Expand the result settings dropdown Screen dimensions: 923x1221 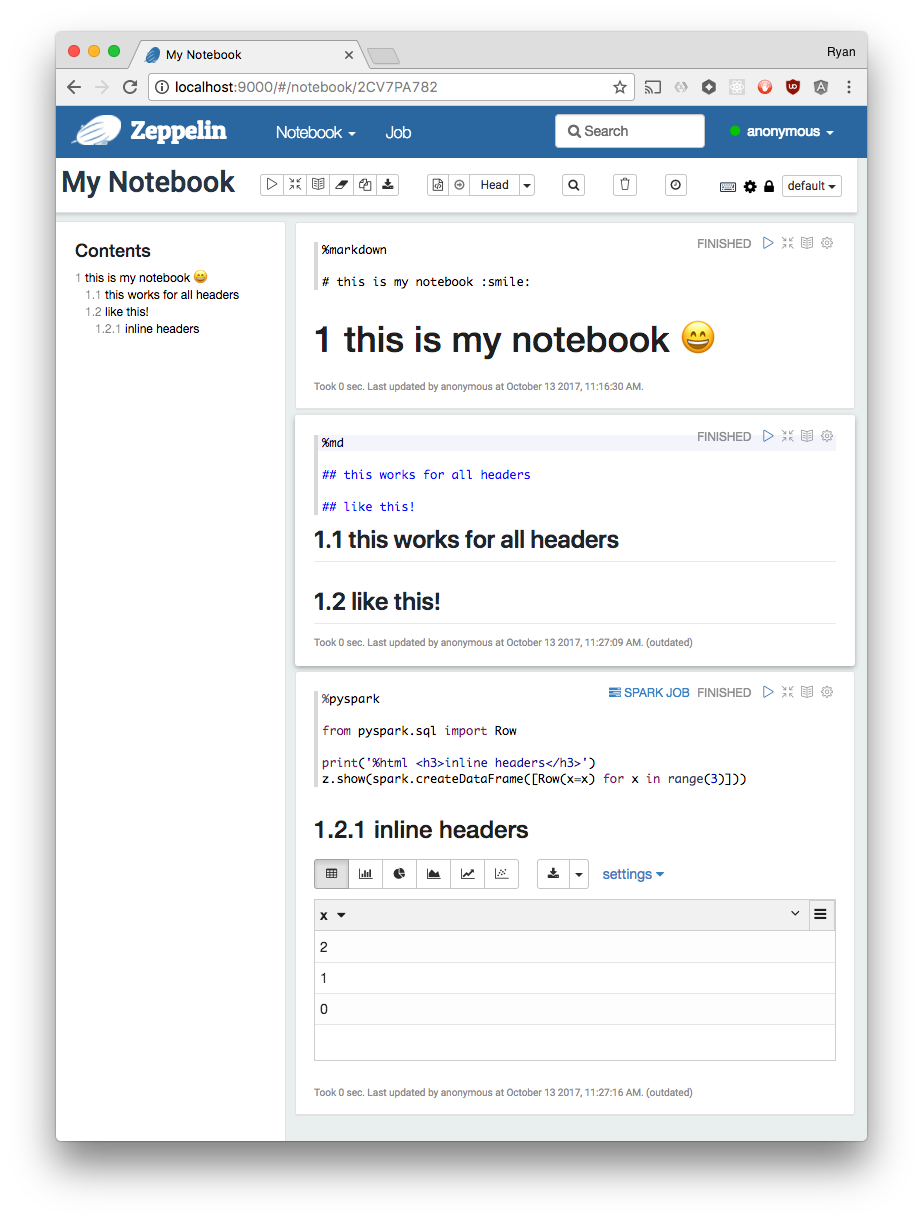[633, 874]
